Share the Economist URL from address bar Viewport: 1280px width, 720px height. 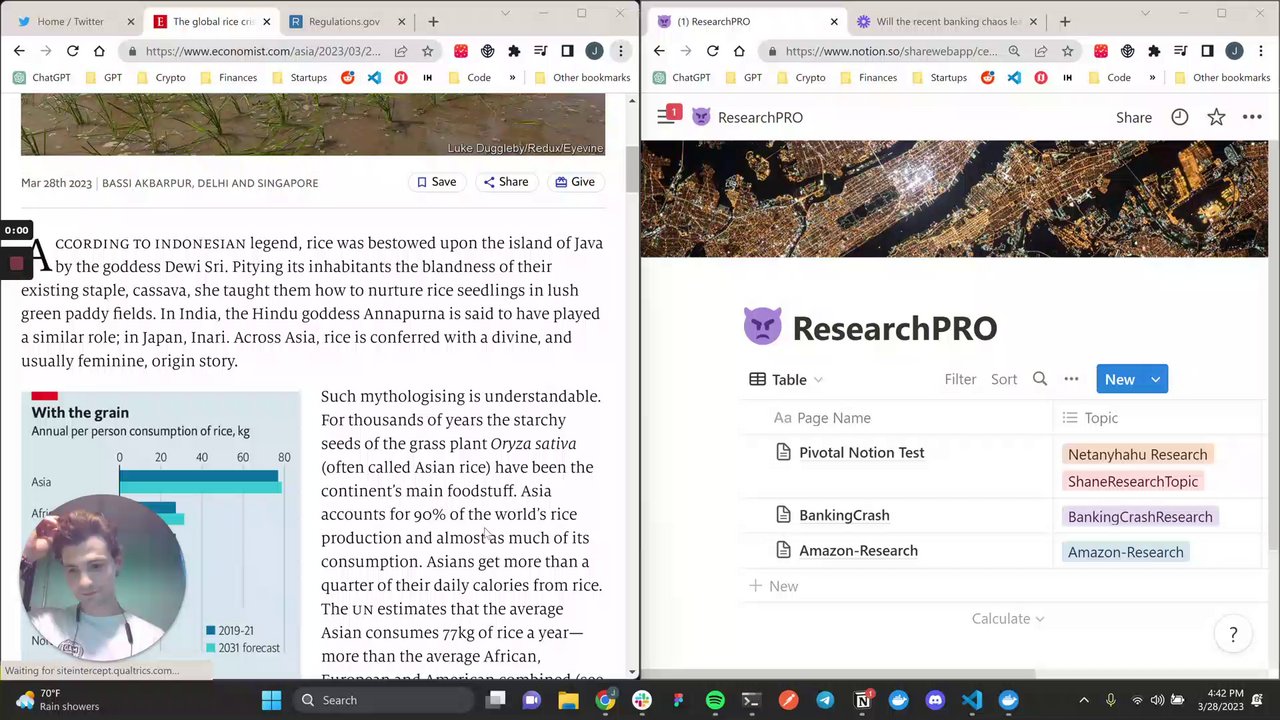click(x=401, y=51)
